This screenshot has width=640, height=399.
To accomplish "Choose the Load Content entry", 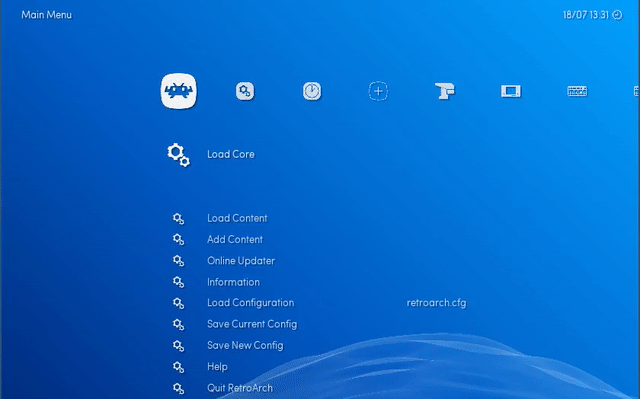I will [237, 218].
